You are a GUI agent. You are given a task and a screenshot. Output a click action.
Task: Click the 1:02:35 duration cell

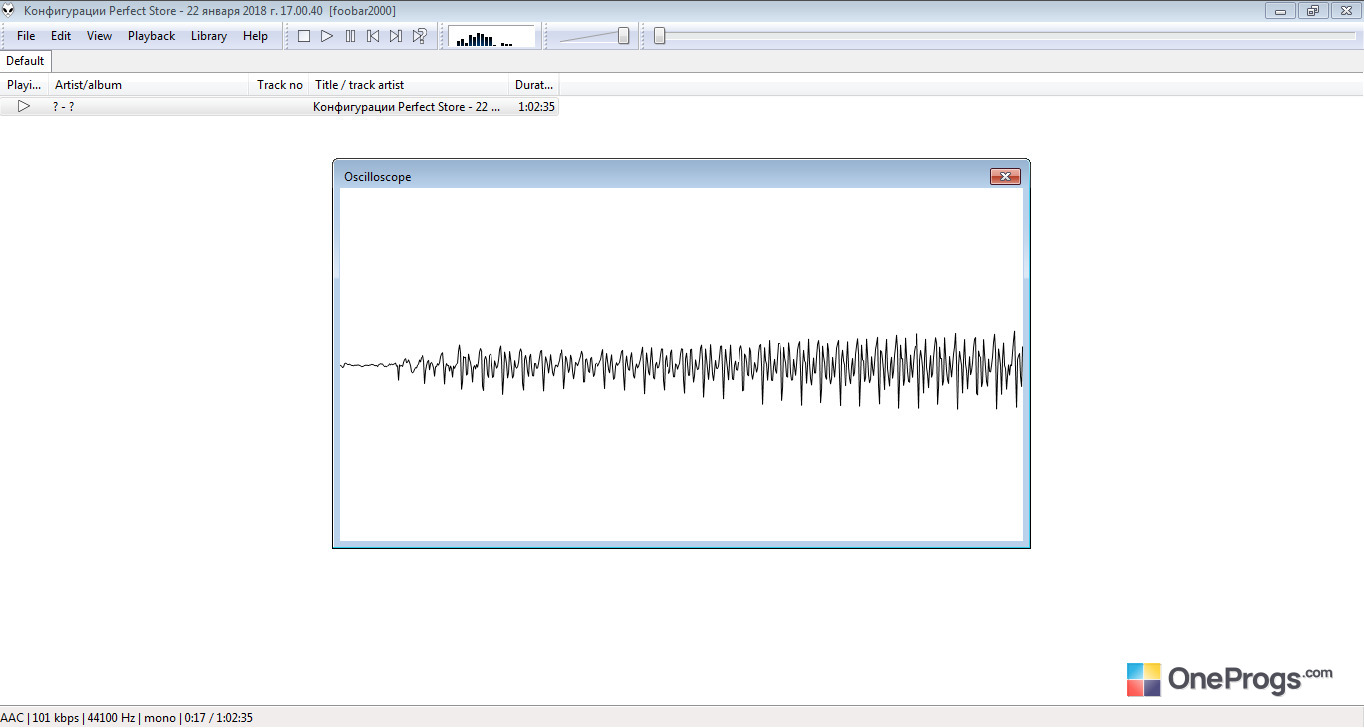(x=536, y=106)
